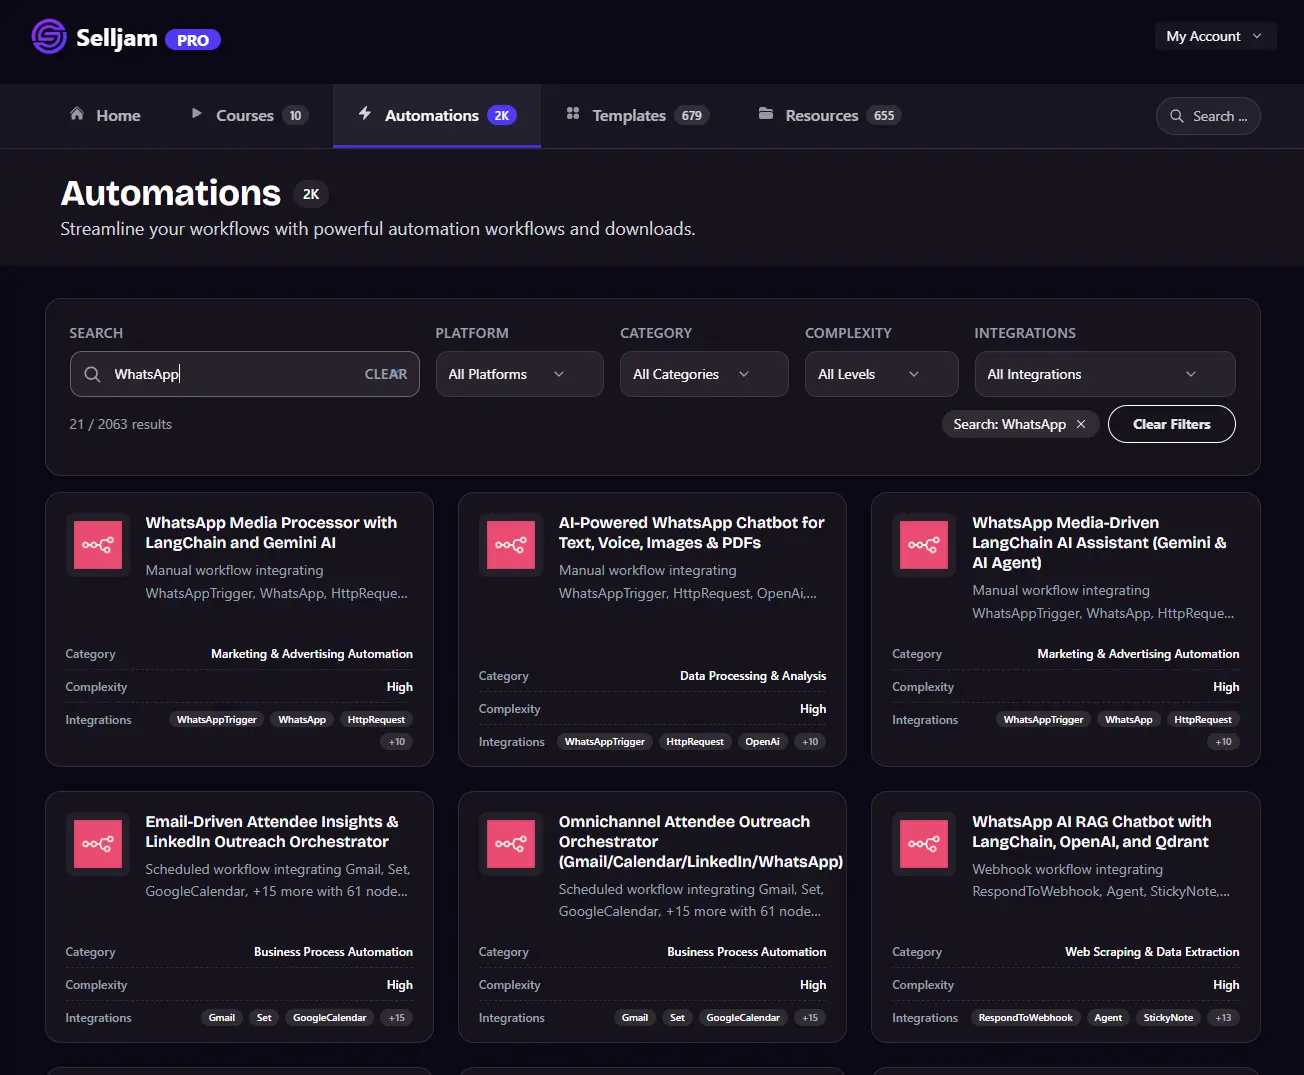Expand the All Integrations dropdown
The height and width of the screenshot is (1075, 1304).
click(1105, 374)
